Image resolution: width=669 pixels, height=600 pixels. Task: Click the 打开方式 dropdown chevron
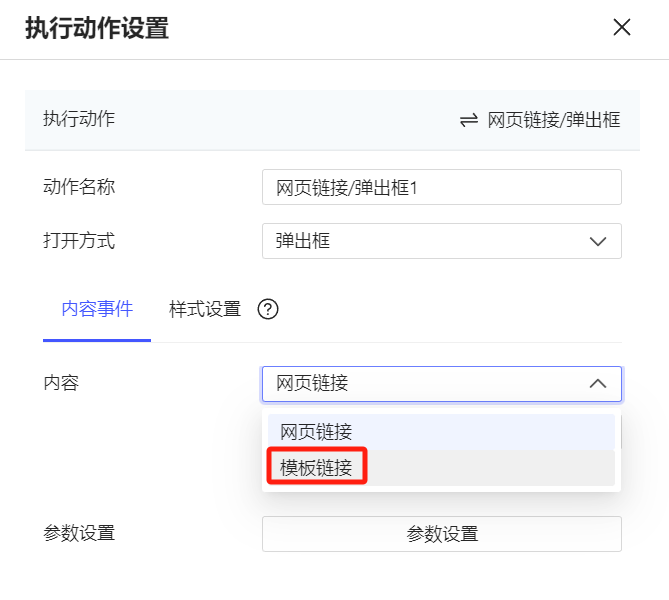coord(598,242)
